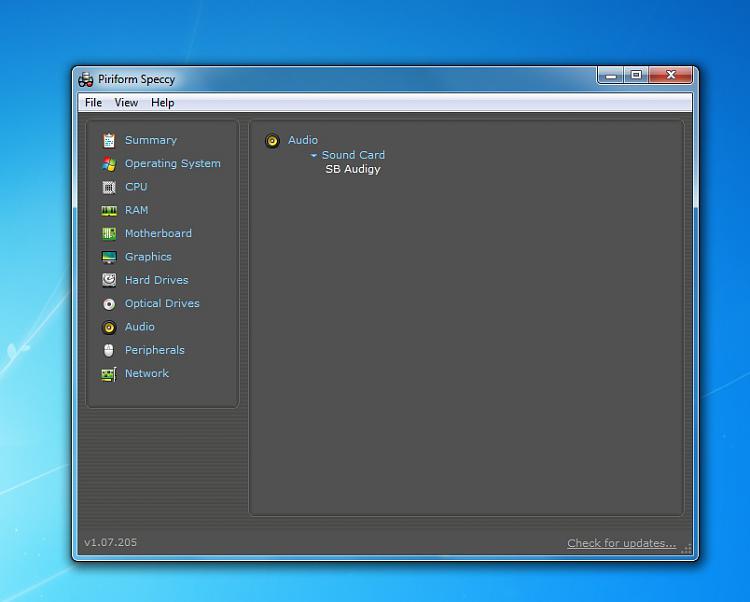Open the Optical Drives section
750x602 pixels.
[x=162, y=303]
